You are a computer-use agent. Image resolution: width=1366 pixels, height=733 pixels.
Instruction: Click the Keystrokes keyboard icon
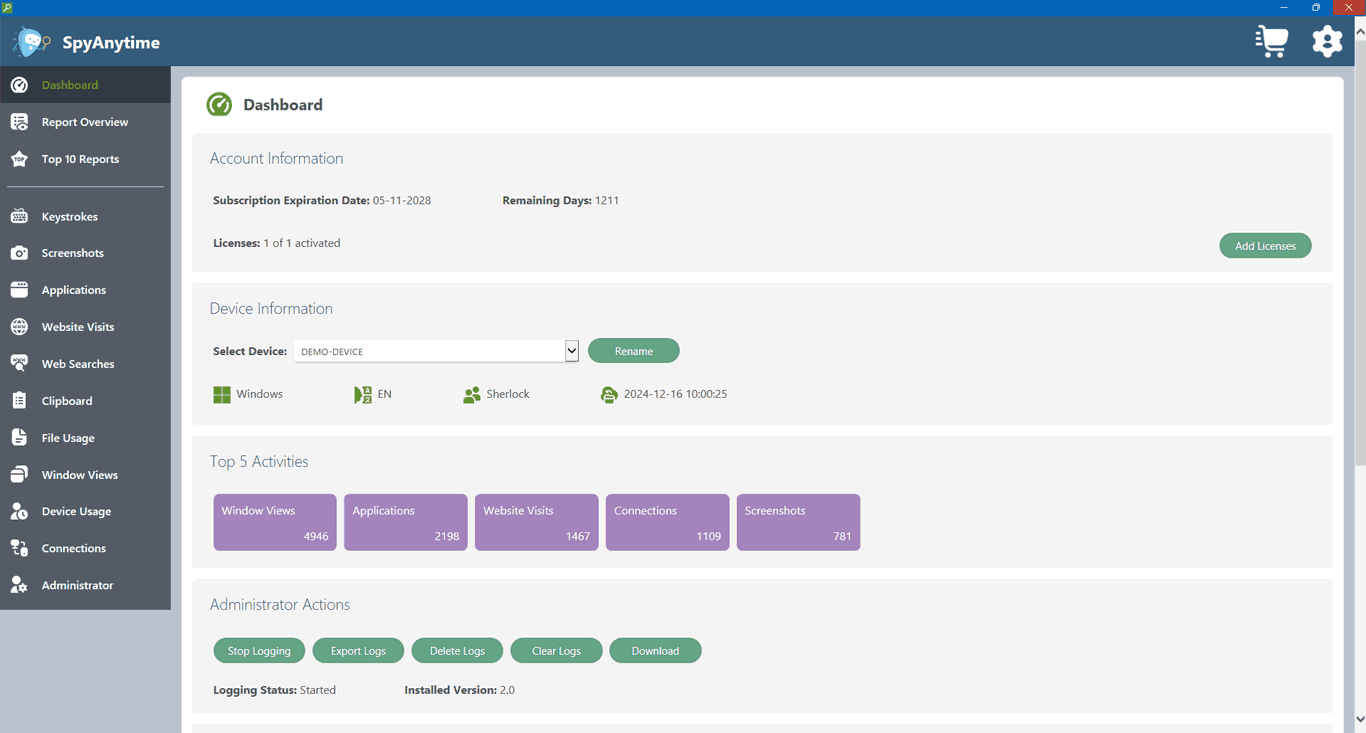pyautogui.click(x=19, y=216)
